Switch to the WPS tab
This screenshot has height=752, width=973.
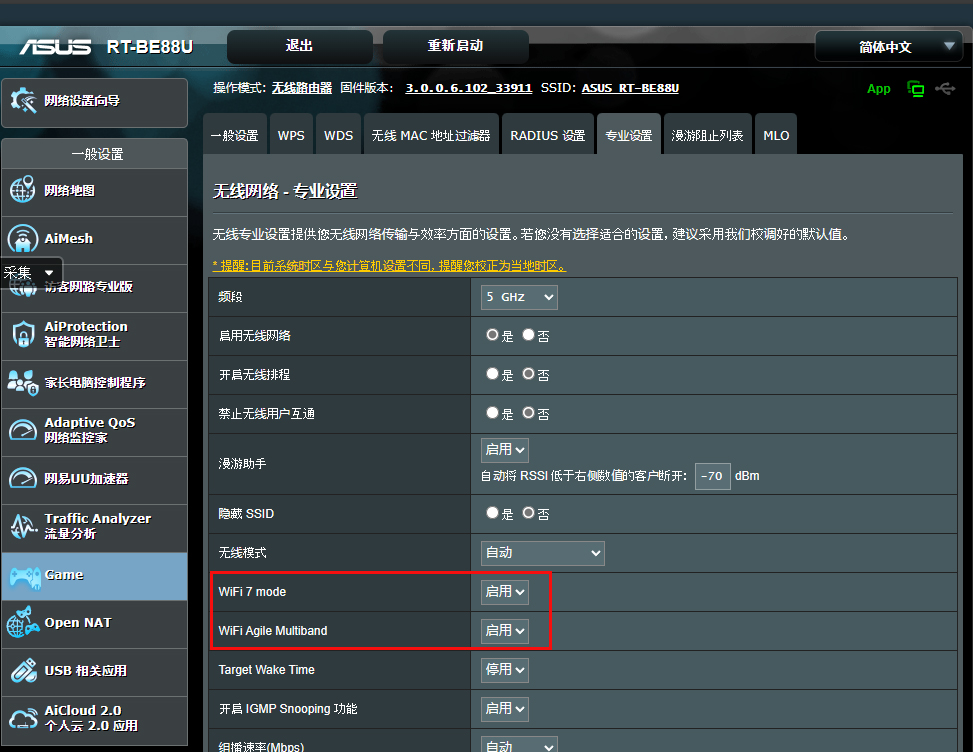[291, 135]
